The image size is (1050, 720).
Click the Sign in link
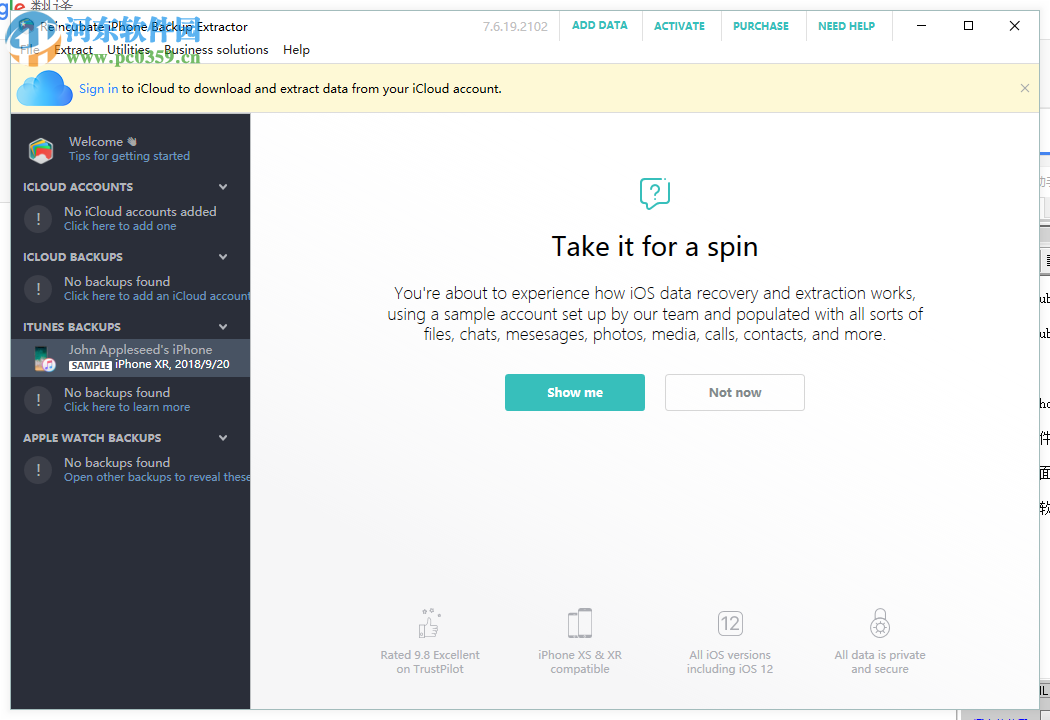point(98,88)
